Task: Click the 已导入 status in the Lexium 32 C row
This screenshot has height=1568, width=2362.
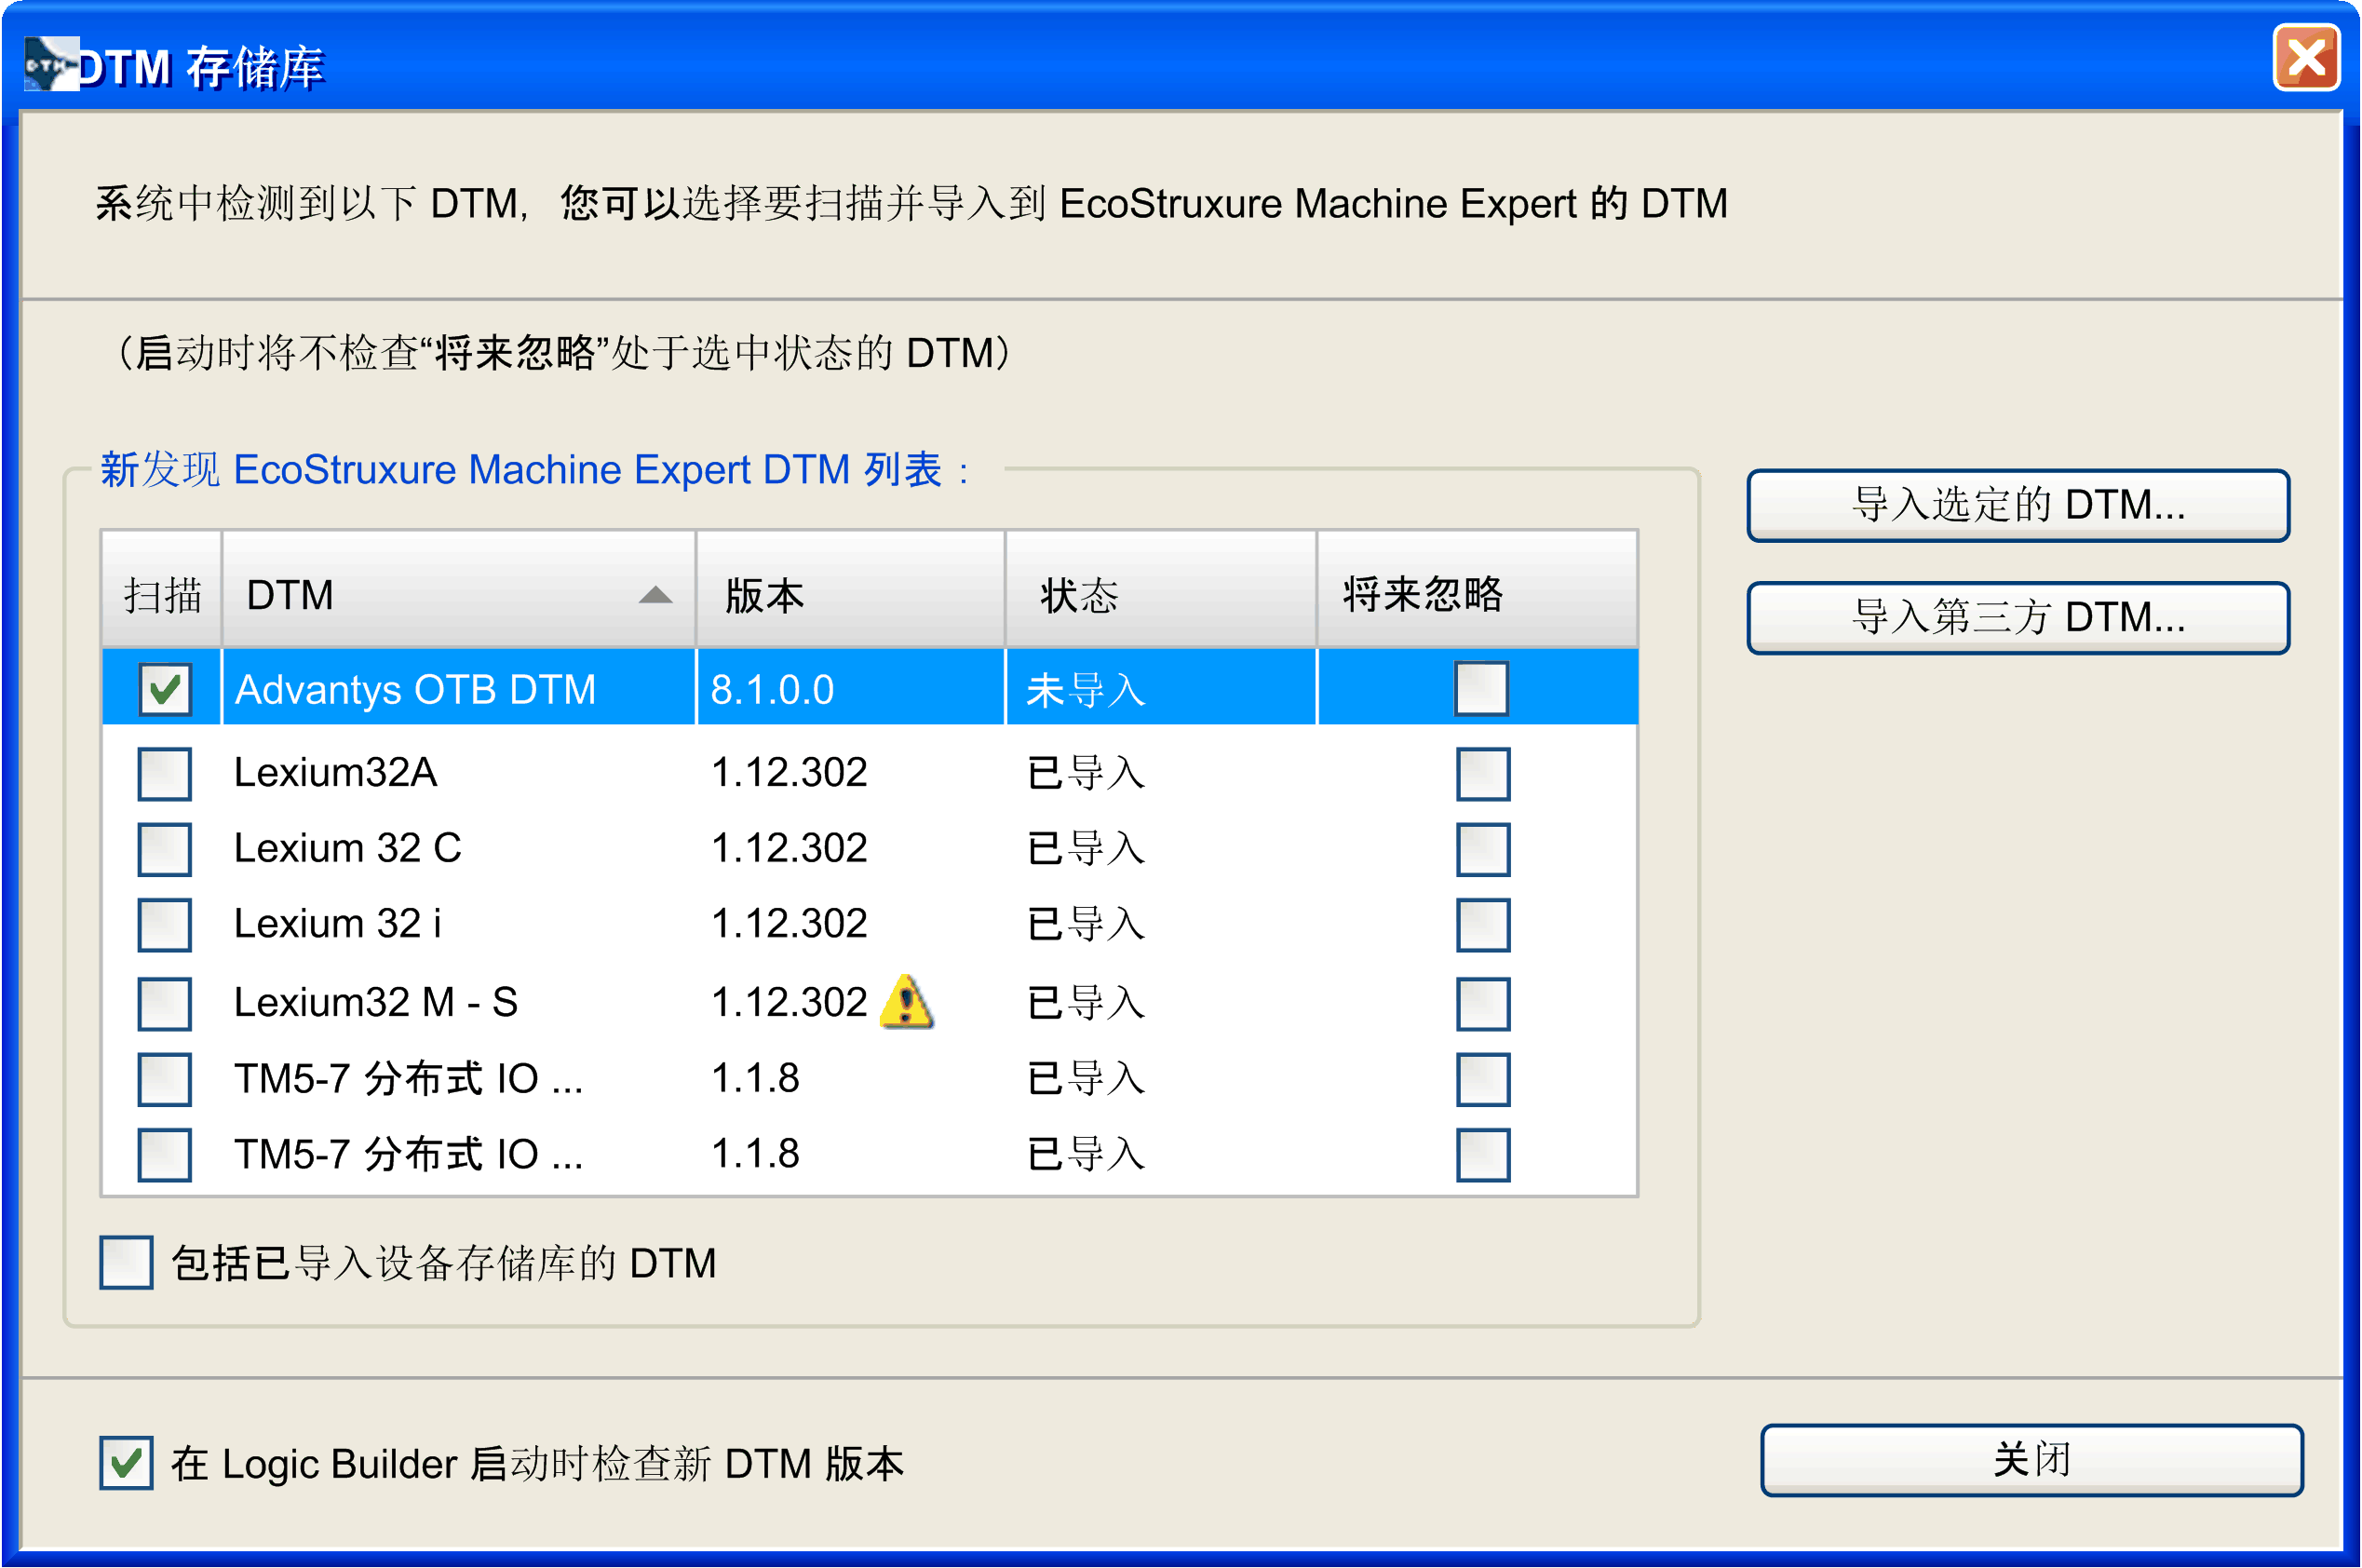Action: coord(1086,849)
